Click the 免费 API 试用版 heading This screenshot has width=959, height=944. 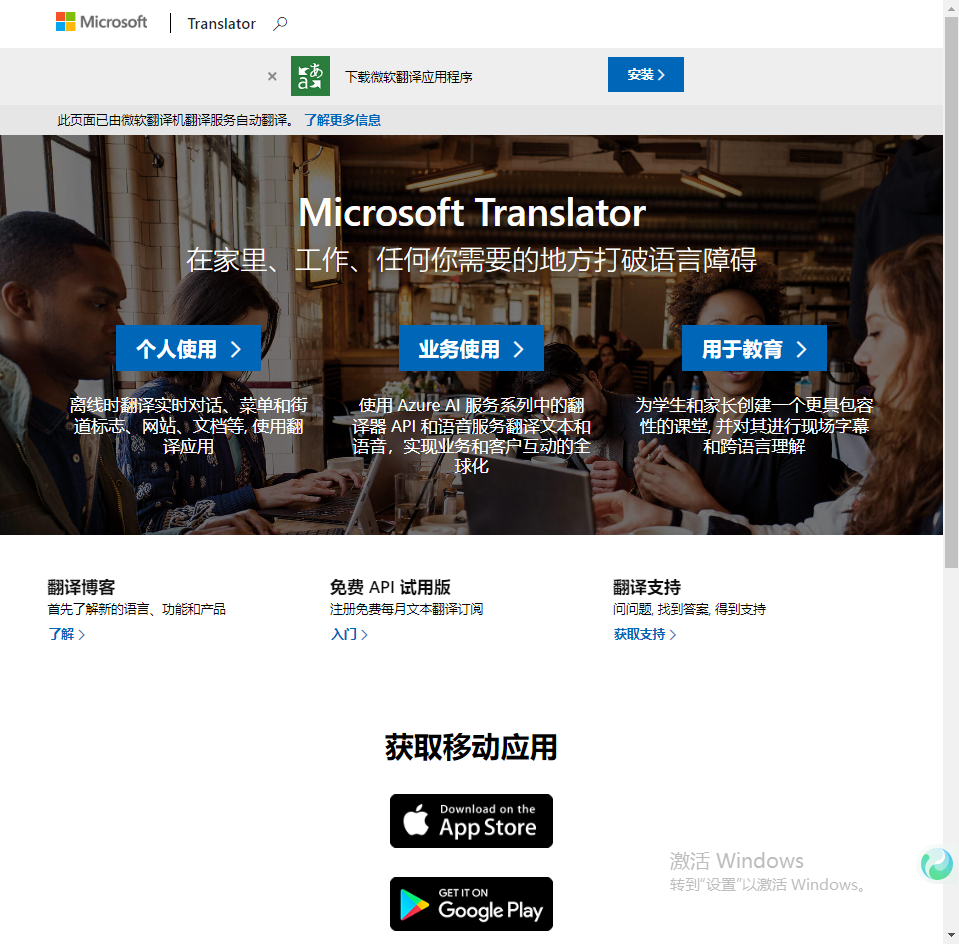pos(390,587)
